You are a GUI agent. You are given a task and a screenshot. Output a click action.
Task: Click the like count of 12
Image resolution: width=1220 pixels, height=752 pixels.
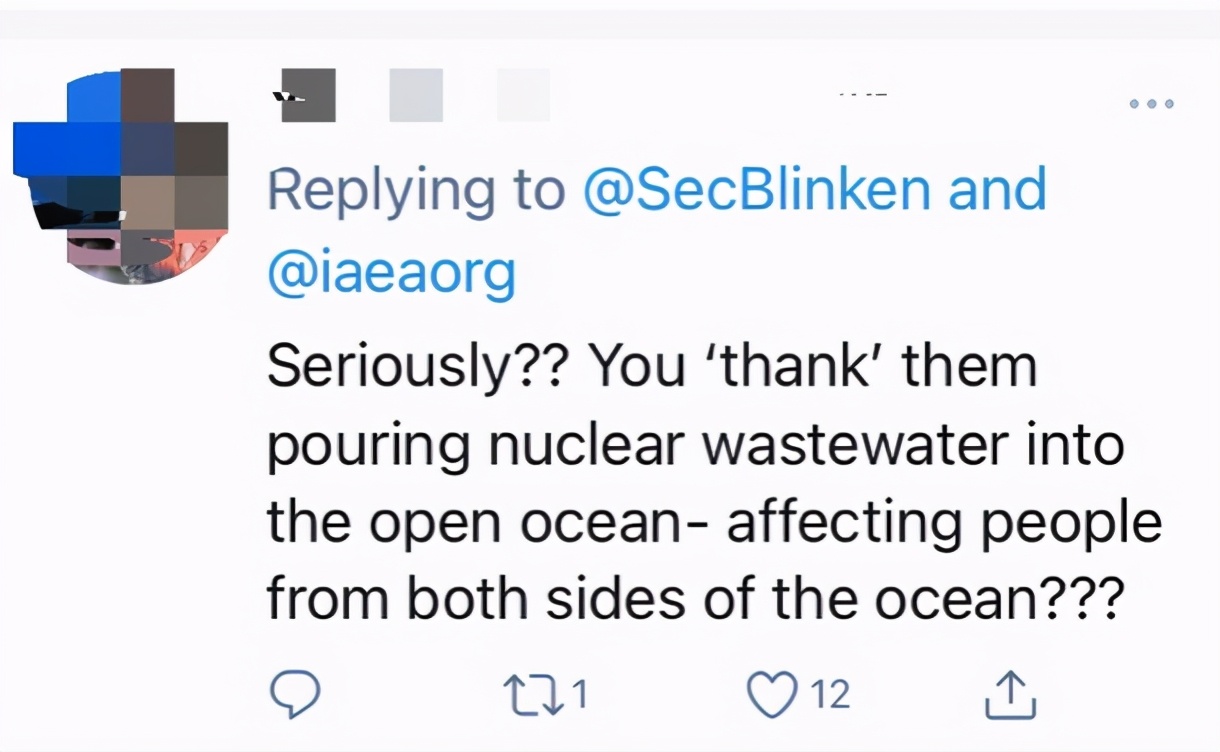(x=829, y=693)
